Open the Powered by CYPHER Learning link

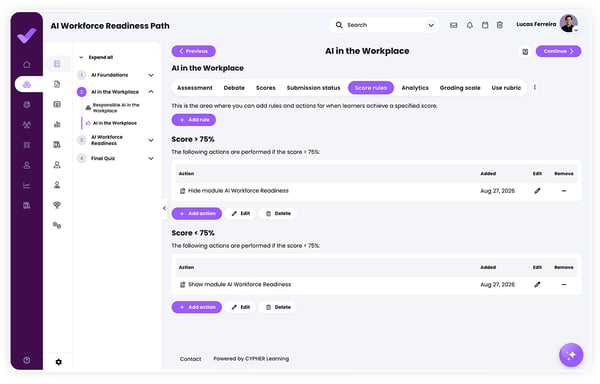pos(251,359)
